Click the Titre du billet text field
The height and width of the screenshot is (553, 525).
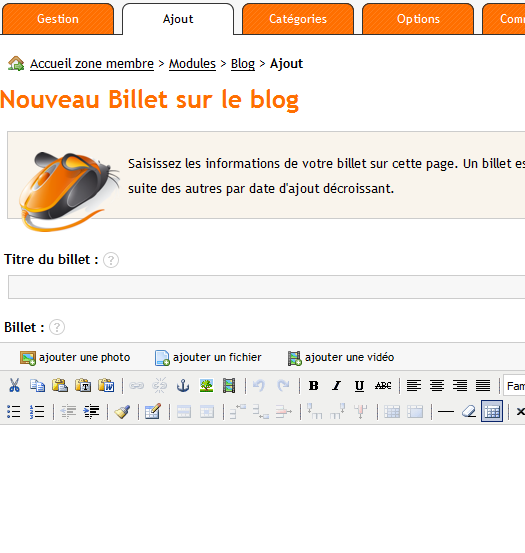point(267,287)
